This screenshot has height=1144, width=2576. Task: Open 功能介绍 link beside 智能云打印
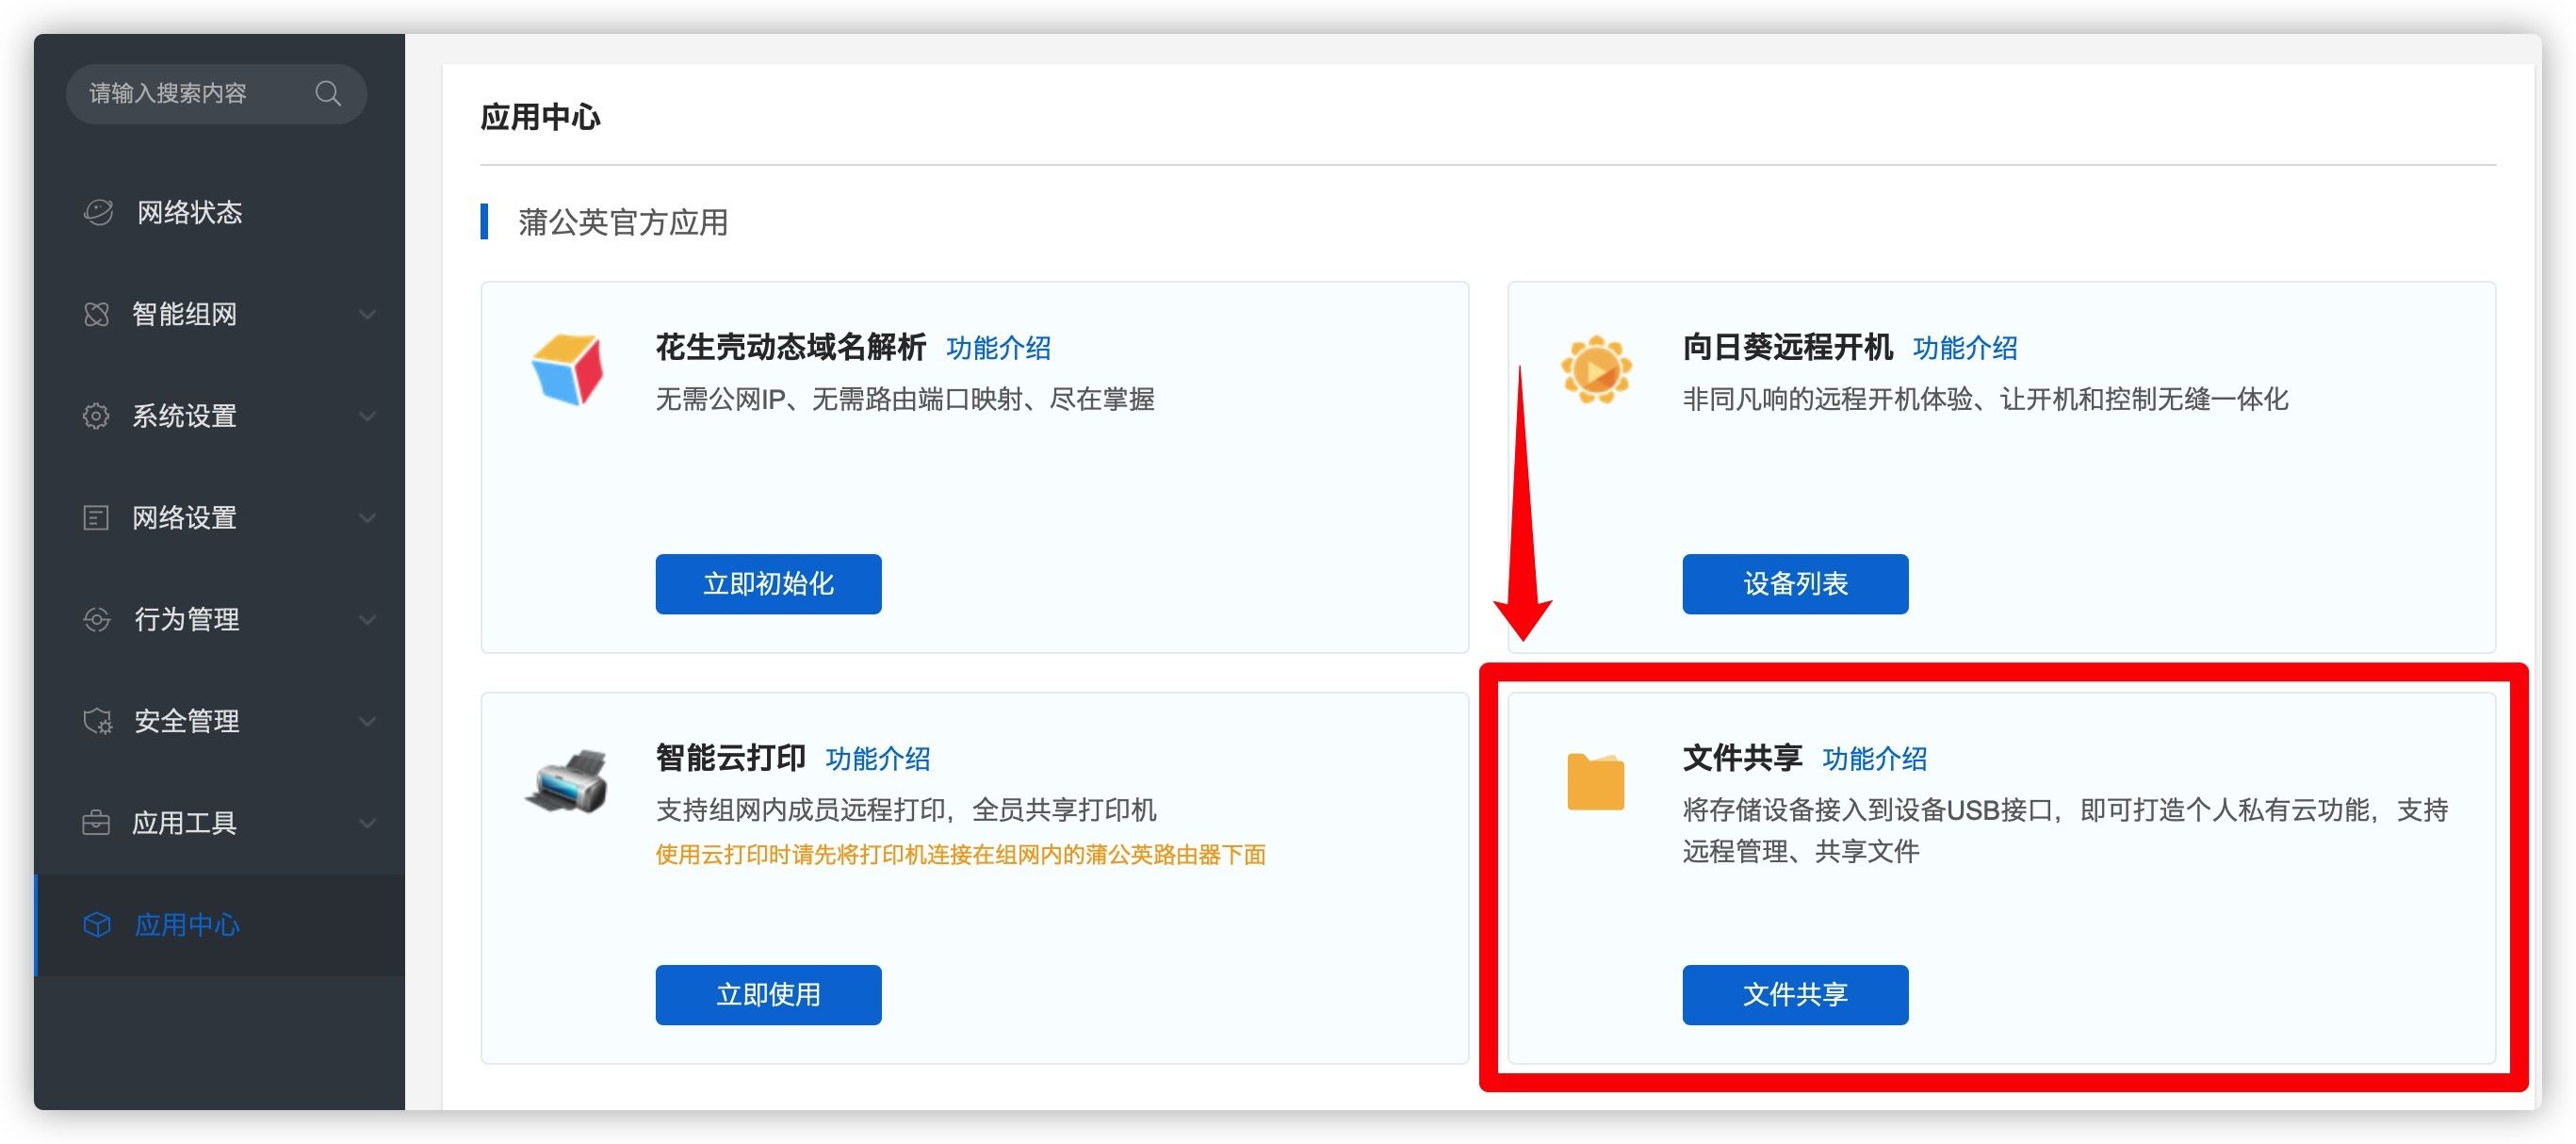coord(877,759)
